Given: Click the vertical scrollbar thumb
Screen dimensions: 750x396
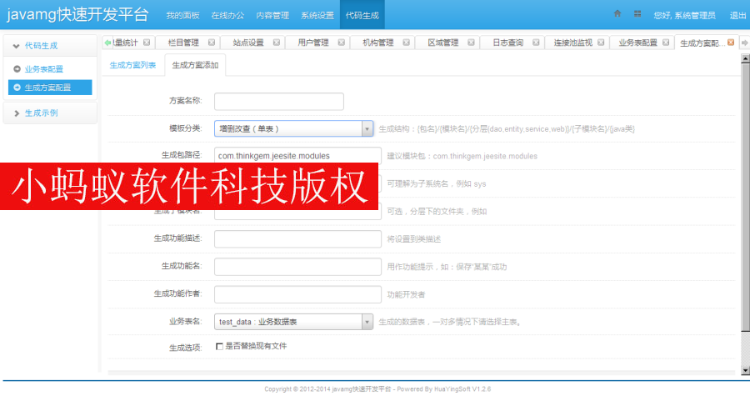Looking at the screenshot, I should 745,198.
